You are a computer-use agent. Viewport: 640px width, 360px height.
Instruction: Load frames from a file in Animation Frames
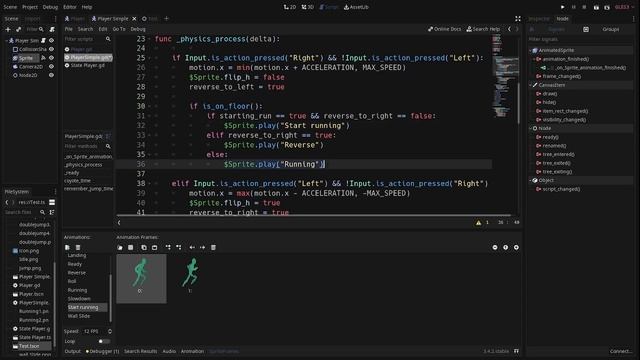tap(120, 247)
